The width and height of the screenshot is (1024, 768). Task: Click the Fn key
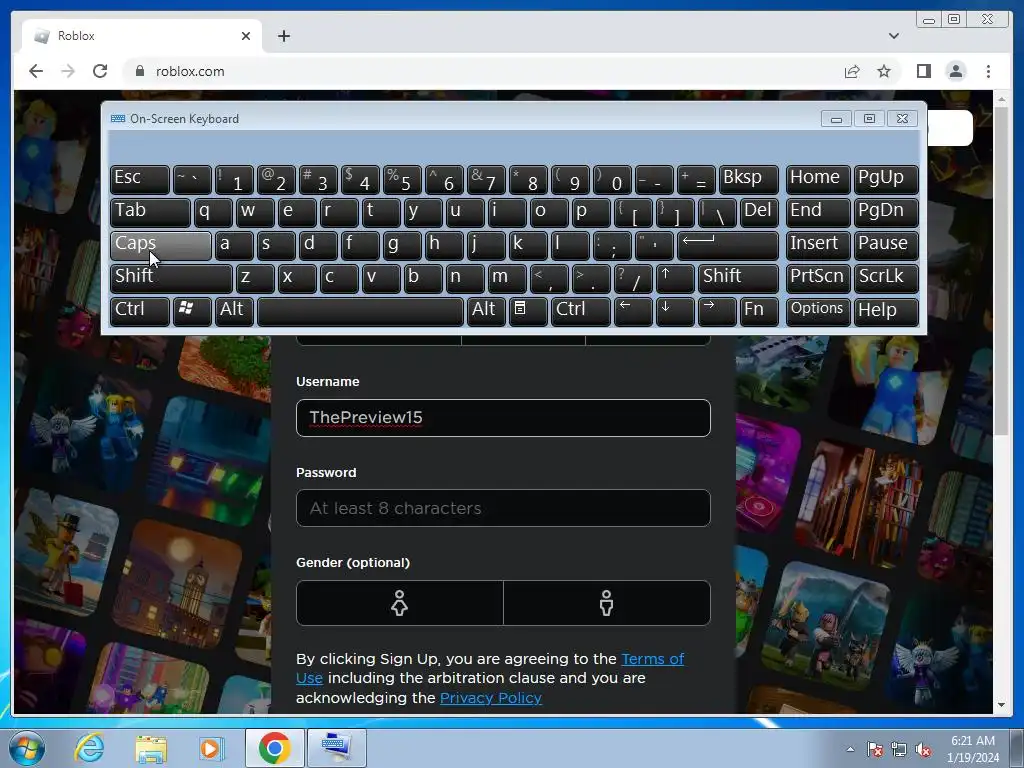(x=759, y=311)
